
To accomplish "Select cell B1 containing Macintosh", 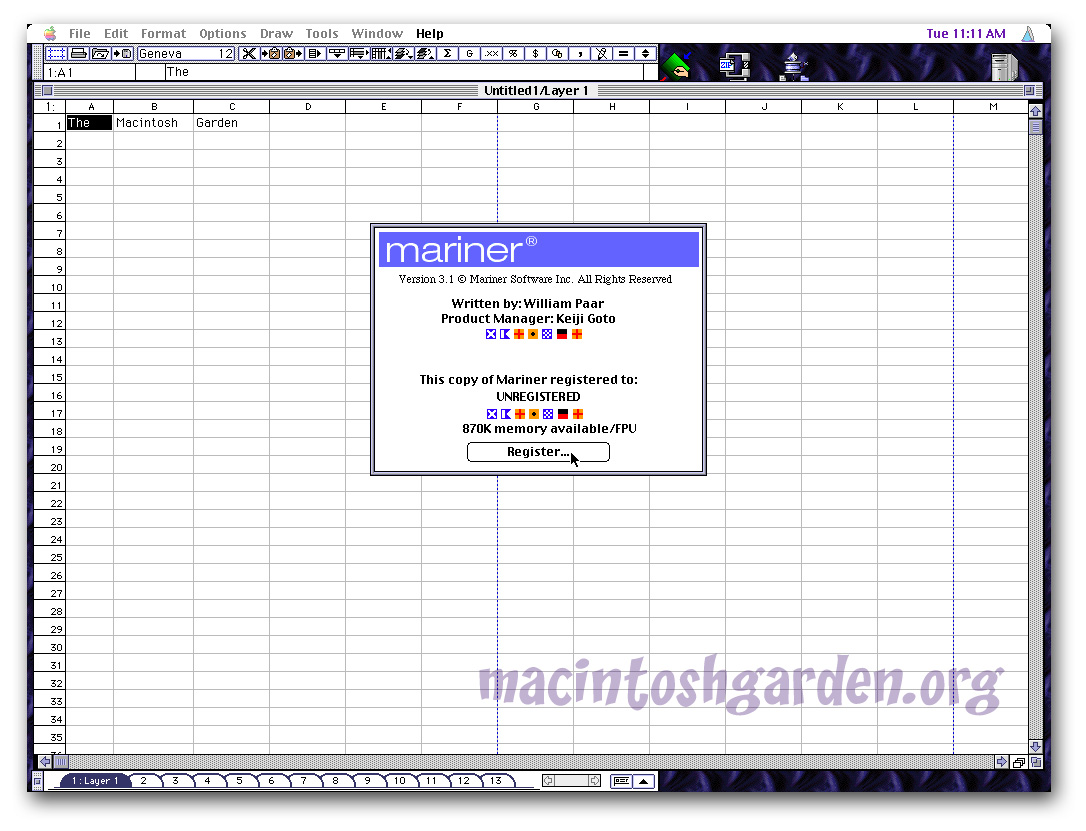I will (153, 123).
